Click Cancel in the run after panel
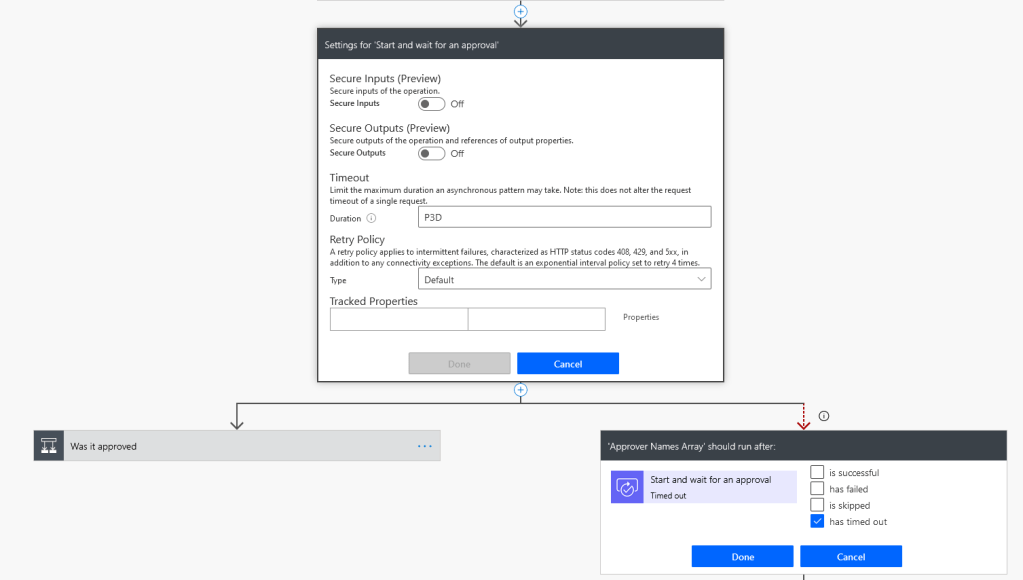Screen dimensions: 1023x580 [850, 557]
